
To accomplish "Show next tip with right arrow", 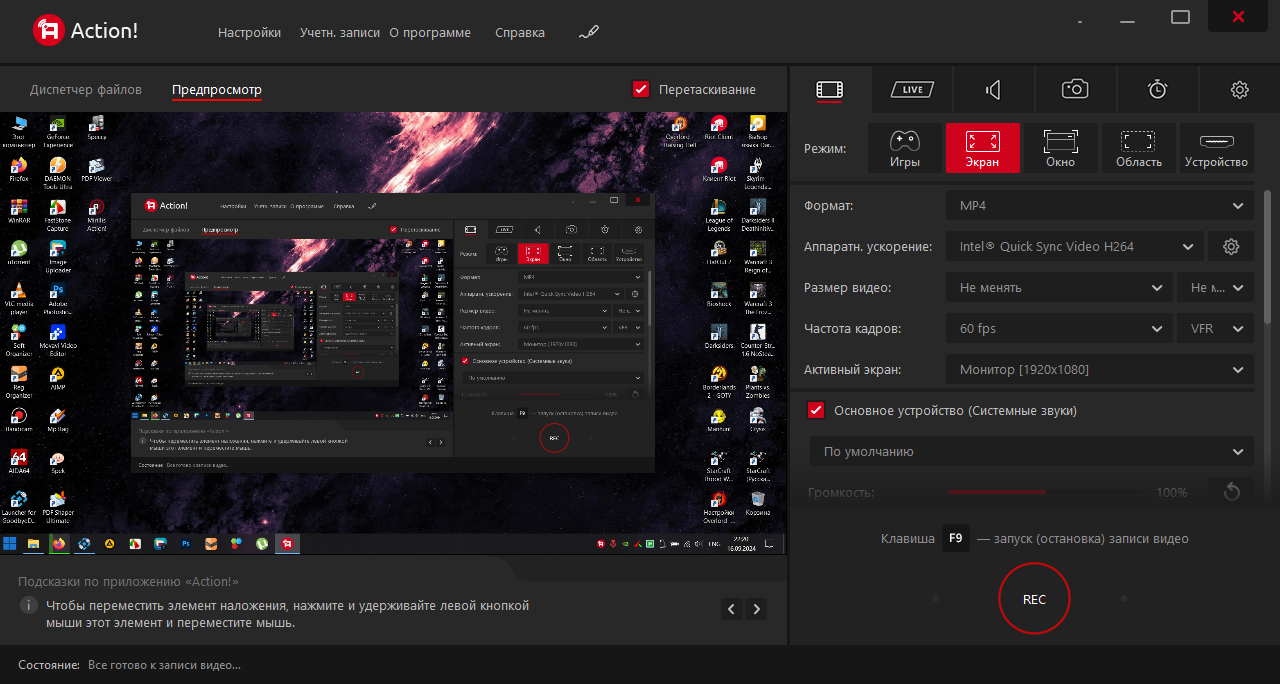I will tap(757, 609).
